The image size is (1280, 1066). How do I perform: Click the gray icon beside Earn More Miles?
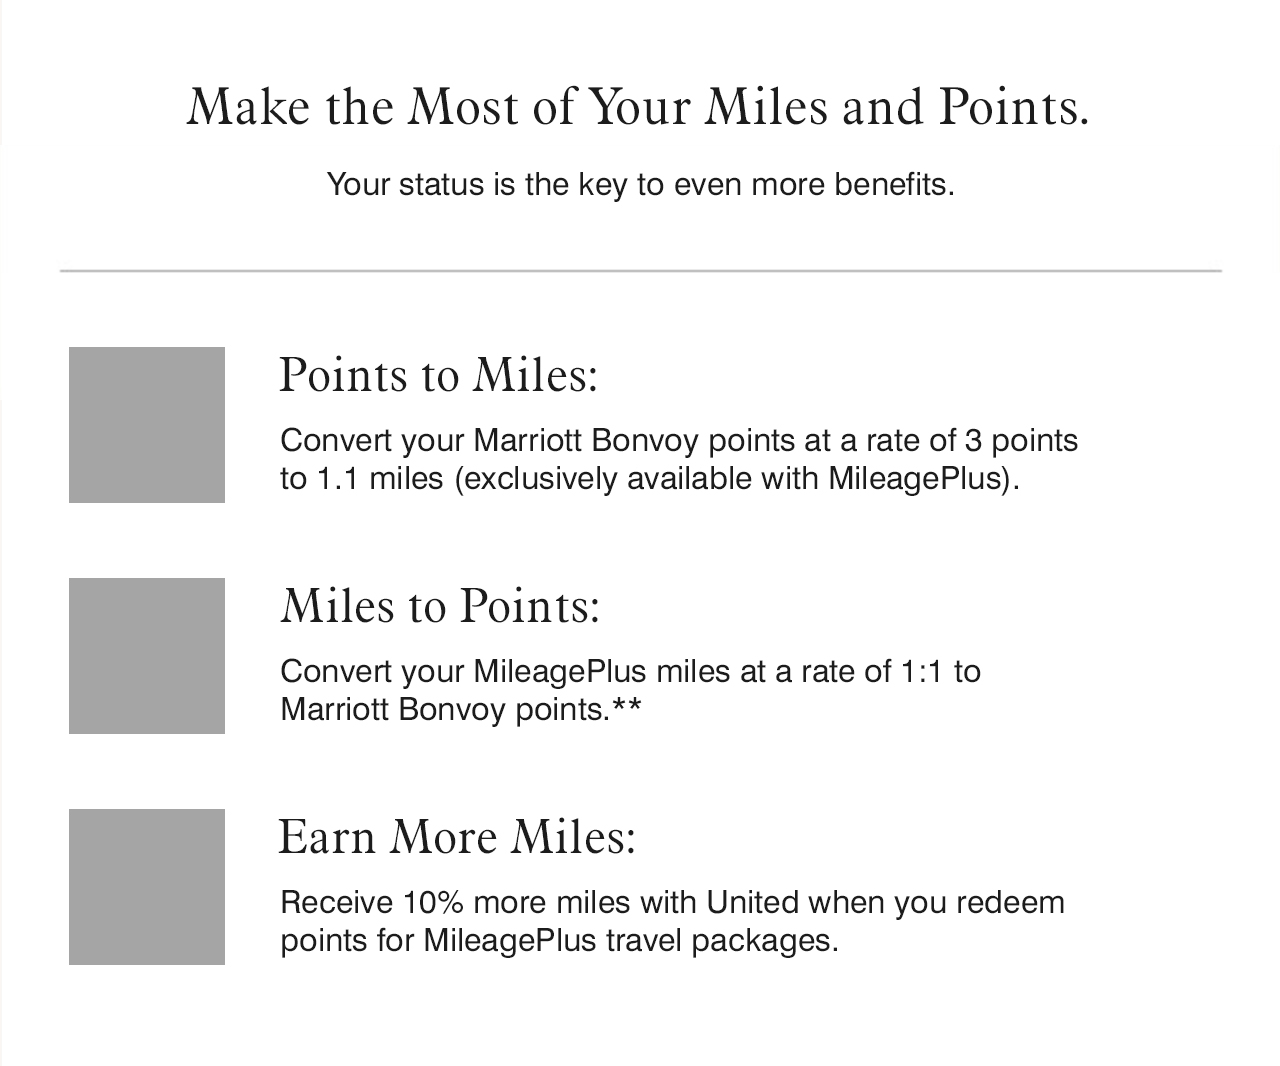[147, 887]
